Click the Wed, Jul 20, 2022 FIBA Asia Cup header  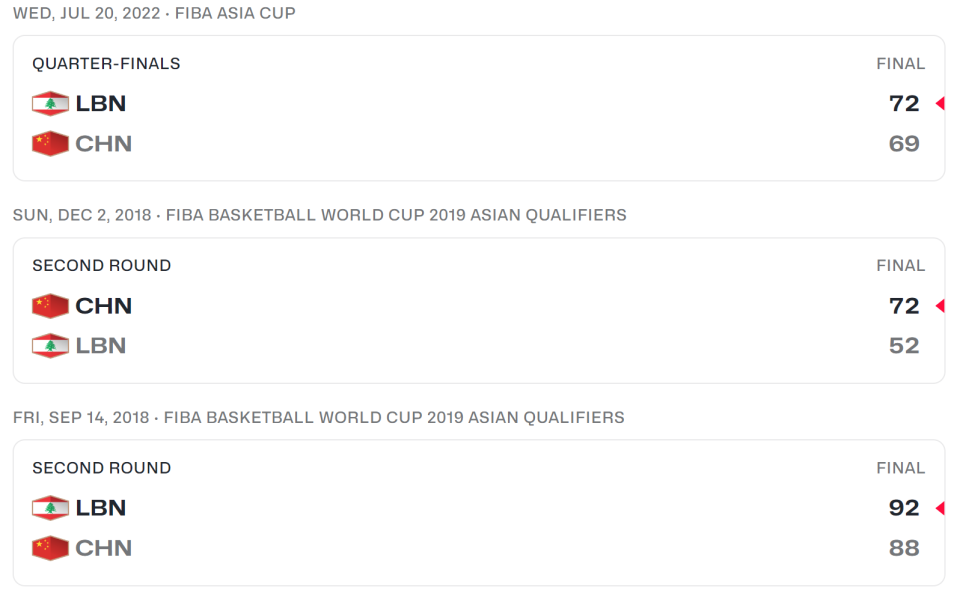[154, 13]
